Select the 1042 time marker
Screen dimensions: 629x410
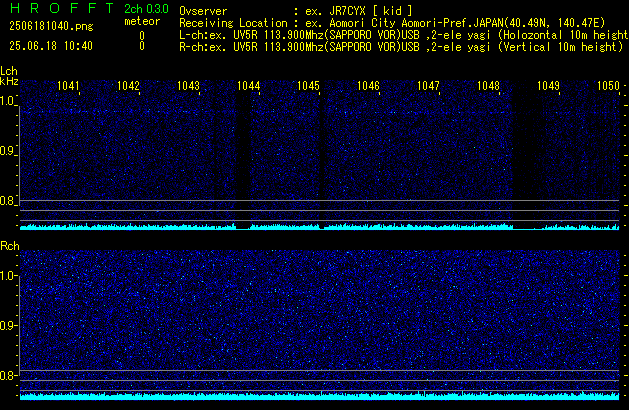pos(128,86)
